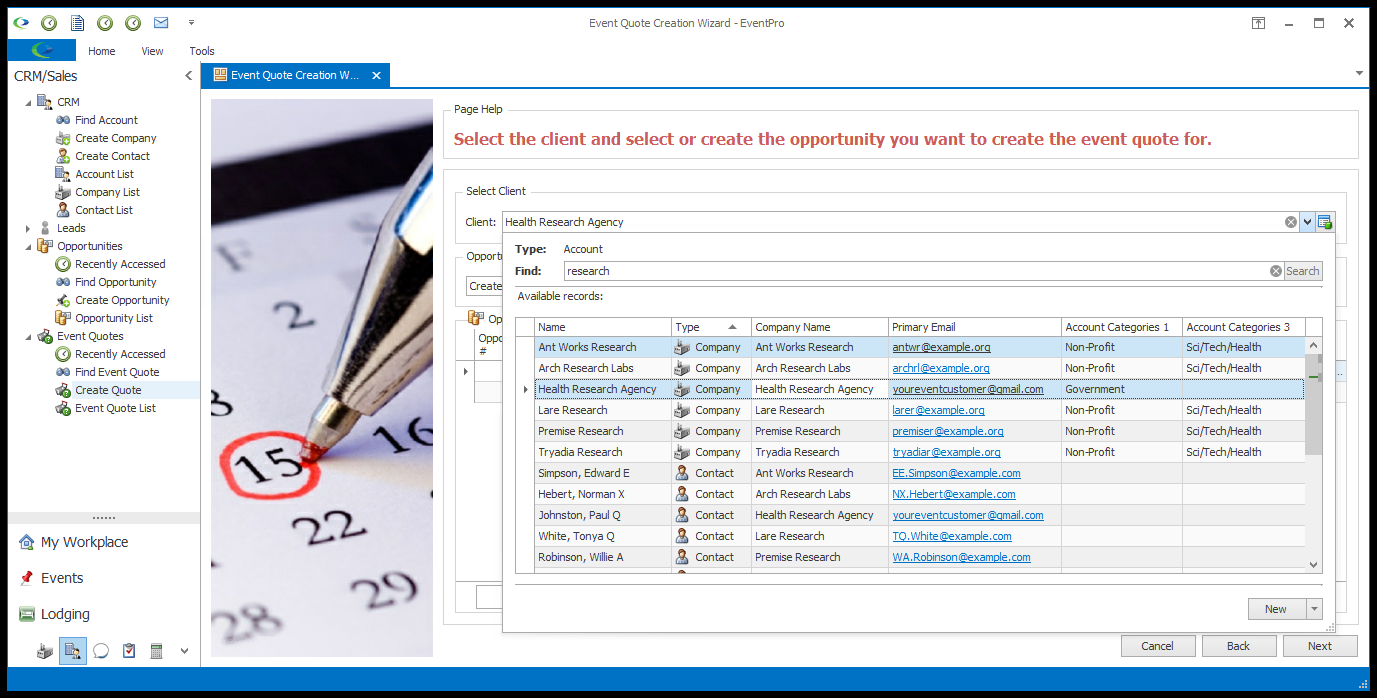Open the View menu

[x=153, y=51]
